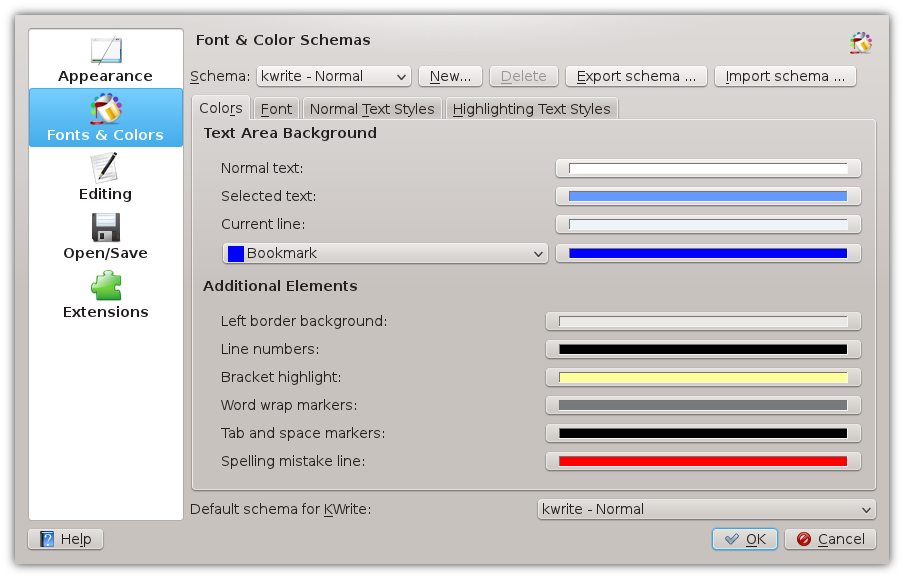This screenshot has width=904, height=579.
Task: Click the New... schema button
Action: point(450,76)
